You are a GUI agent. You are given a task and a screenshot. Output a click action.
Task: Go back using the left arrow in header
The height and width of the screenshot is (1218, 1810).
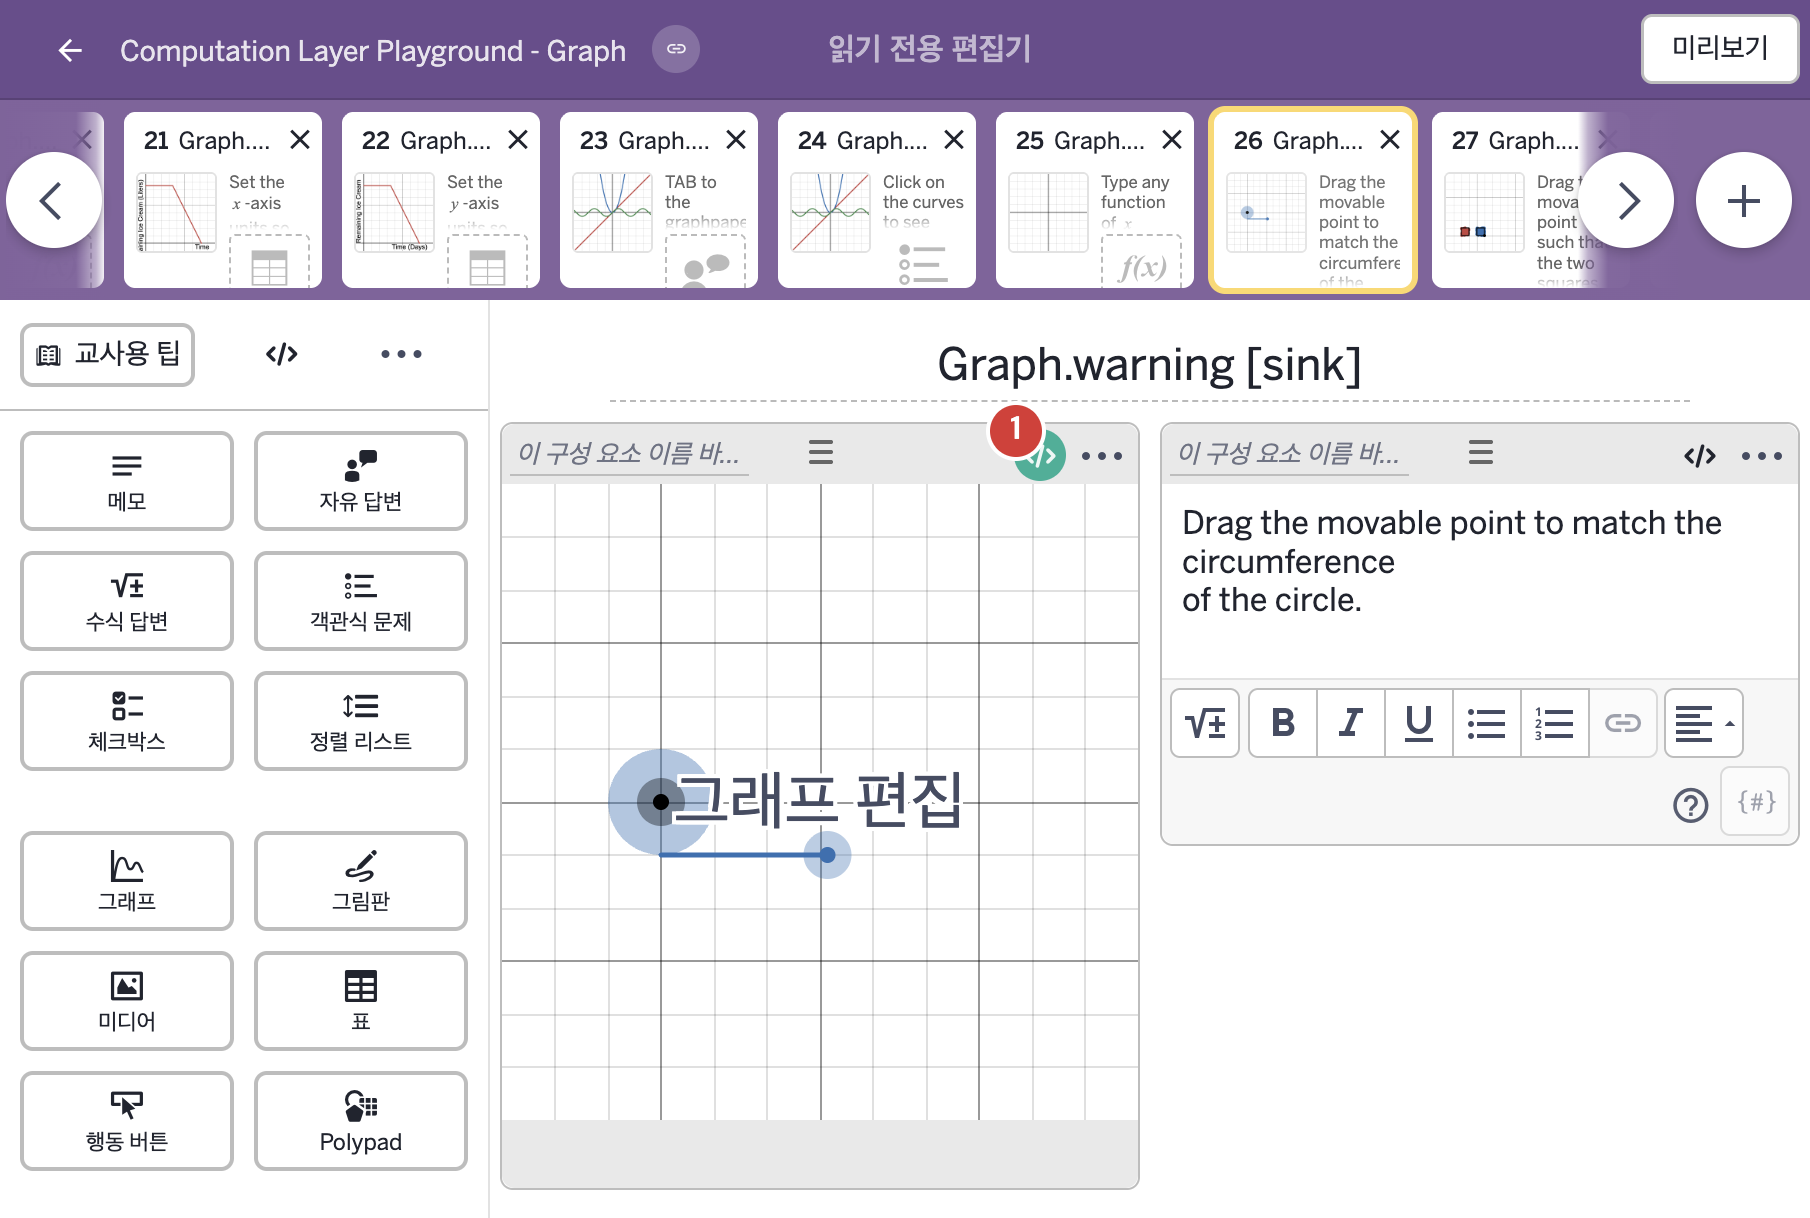click(x=70, y=50)
